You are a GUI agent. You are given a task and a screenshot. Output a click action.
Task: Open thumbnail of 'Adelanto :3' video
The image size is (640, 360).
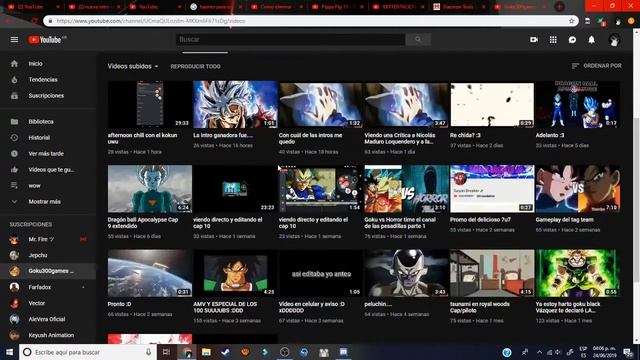click(578, 104)
